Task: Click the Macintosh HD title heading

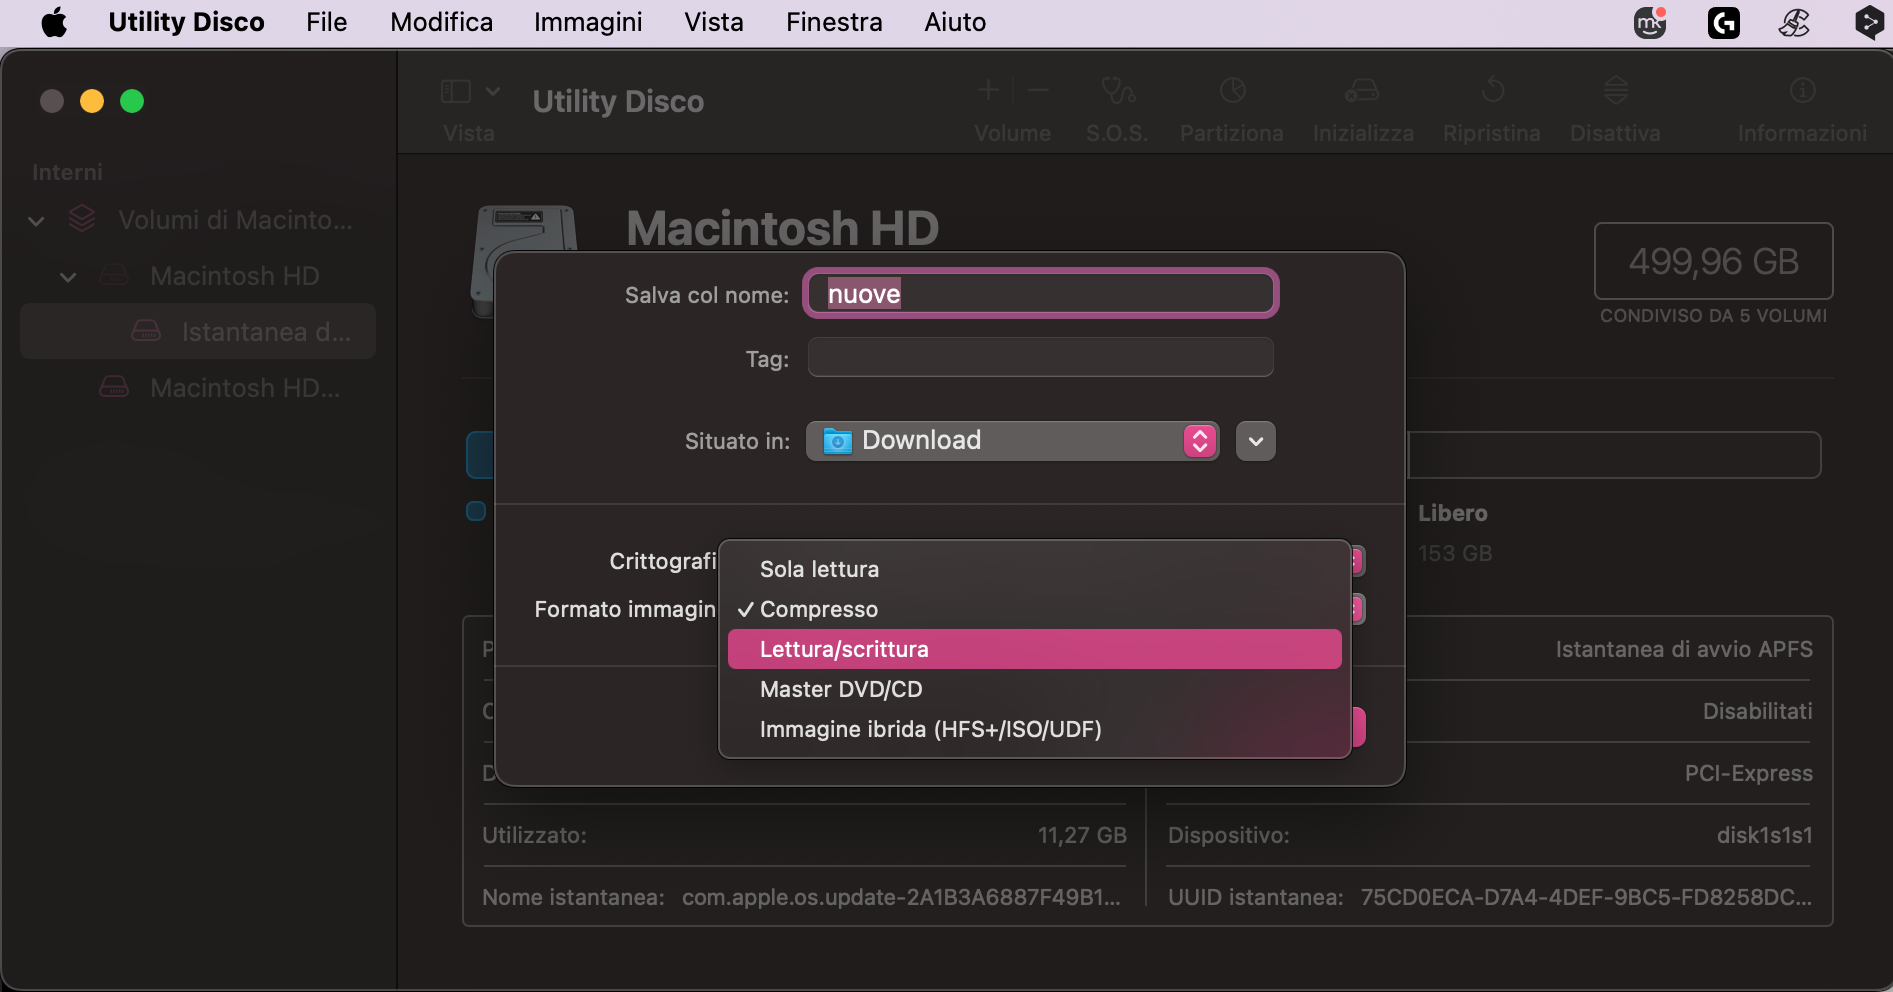Action: pos(782,228)
